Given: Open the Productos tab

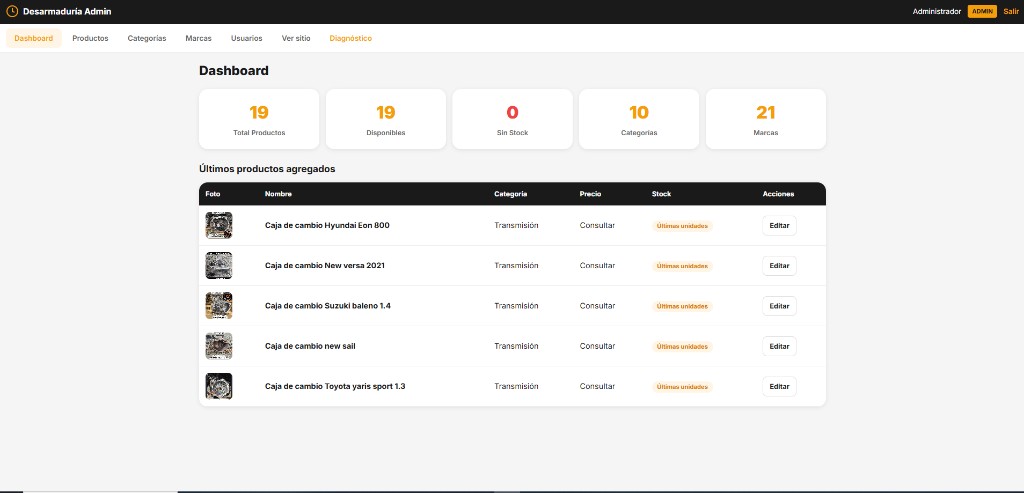Looking at the screenshot, I should (x=90, y=38).
